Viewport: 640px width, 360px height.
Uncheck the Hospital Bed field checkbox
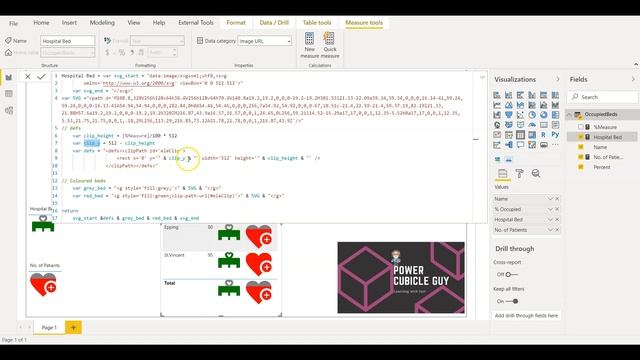(x=581, y=137)
